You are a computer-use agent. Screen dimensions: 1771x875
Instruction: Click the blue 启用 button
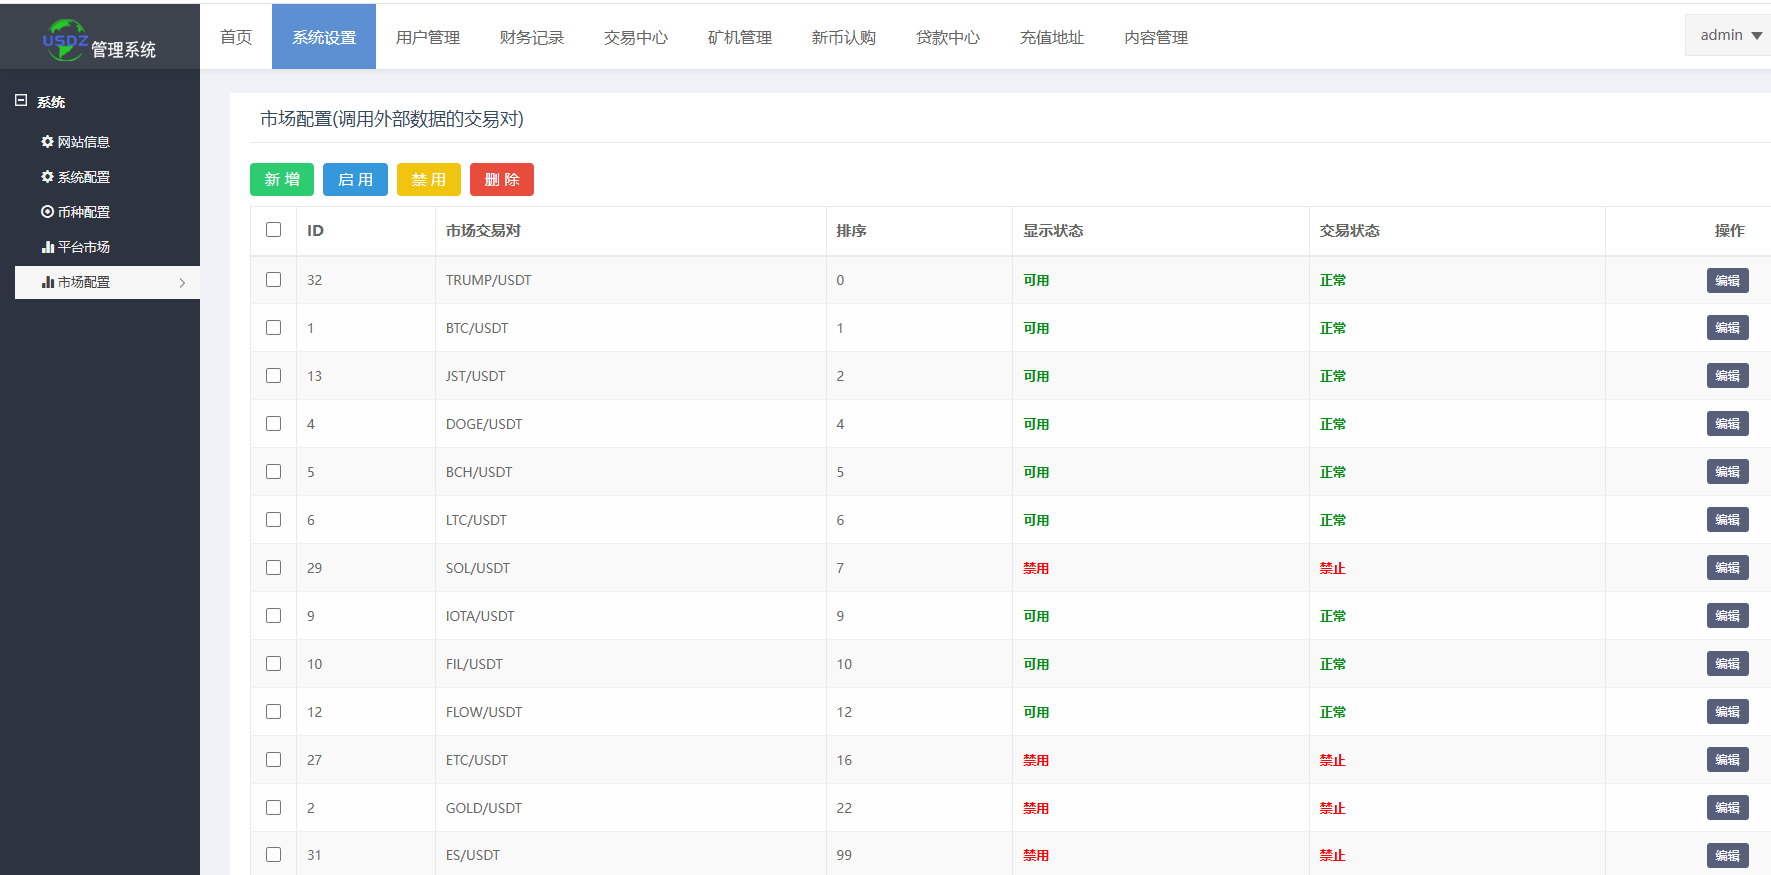pyautogui.click(x=355, y=180)
